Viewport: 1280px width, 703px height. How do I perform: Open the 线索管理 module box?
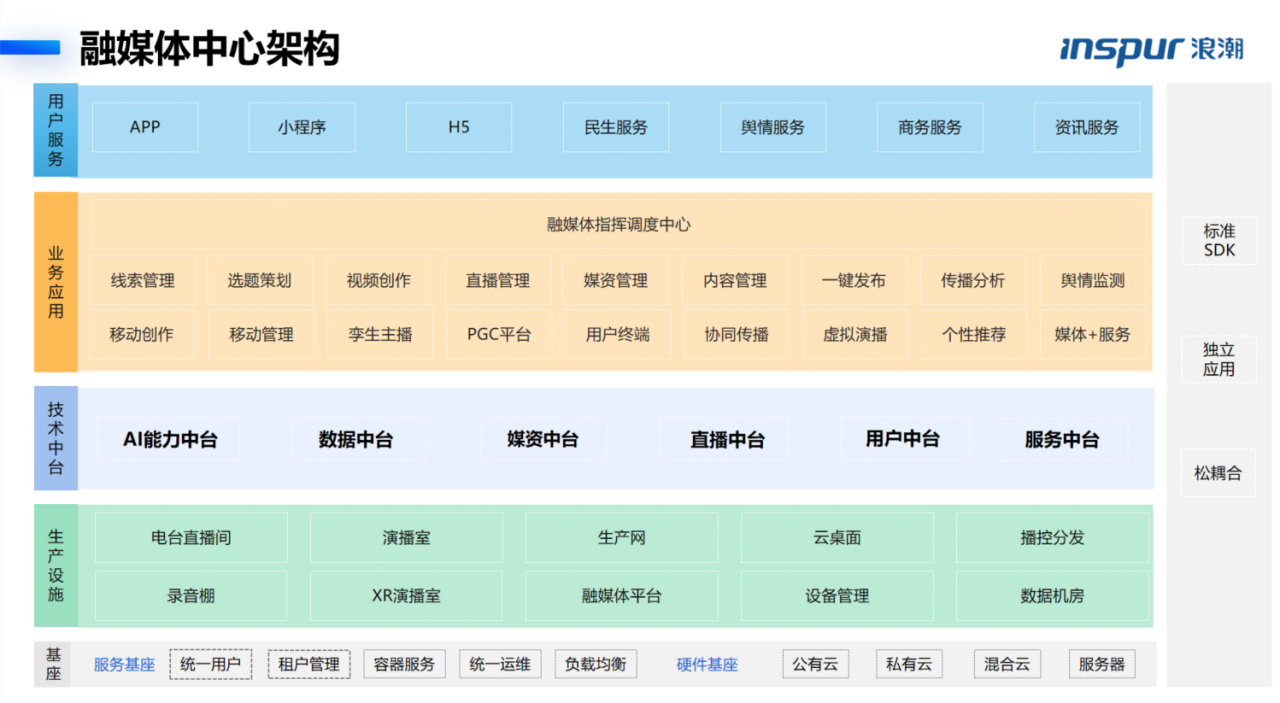pyautogui.click(x=143, y=281)
